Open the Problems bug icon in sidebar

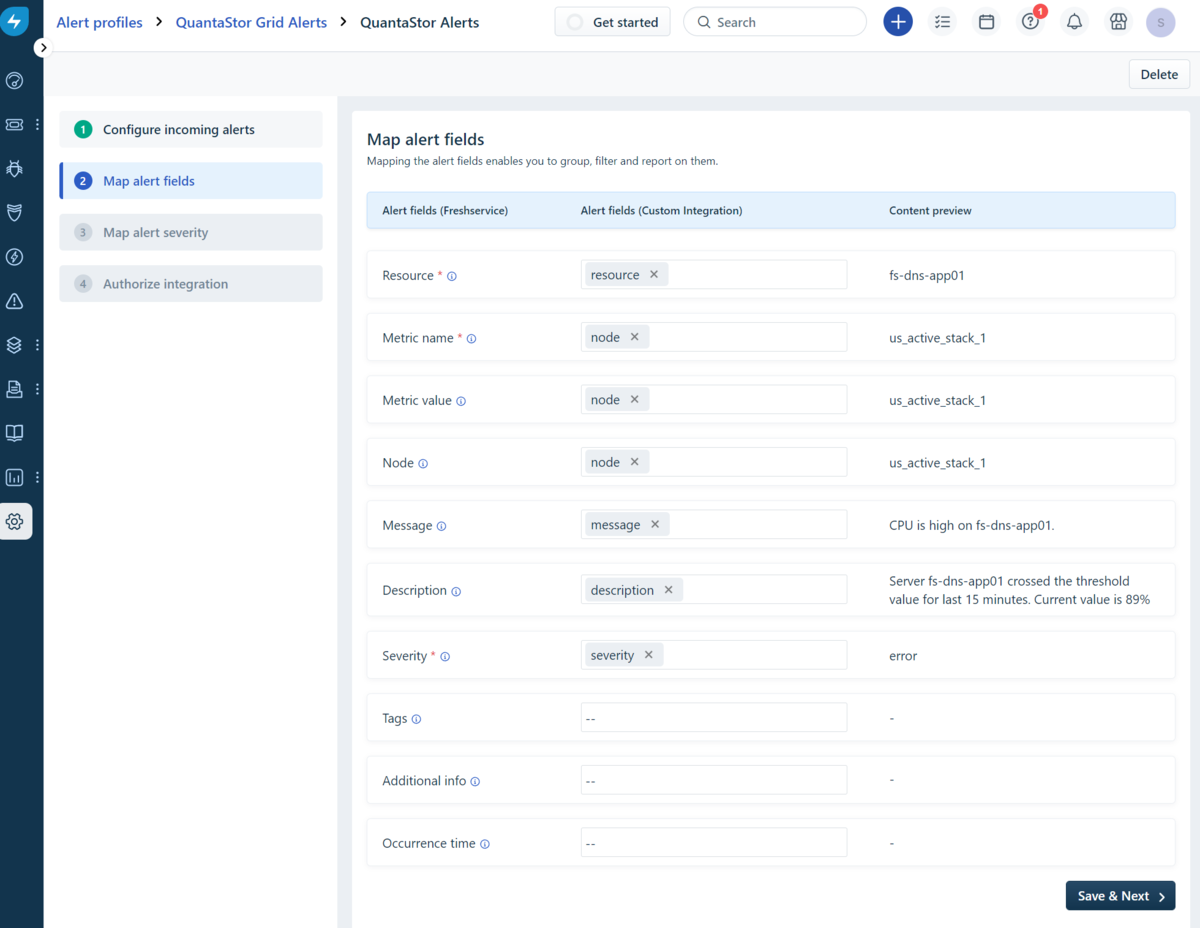[x=15, y=169]
